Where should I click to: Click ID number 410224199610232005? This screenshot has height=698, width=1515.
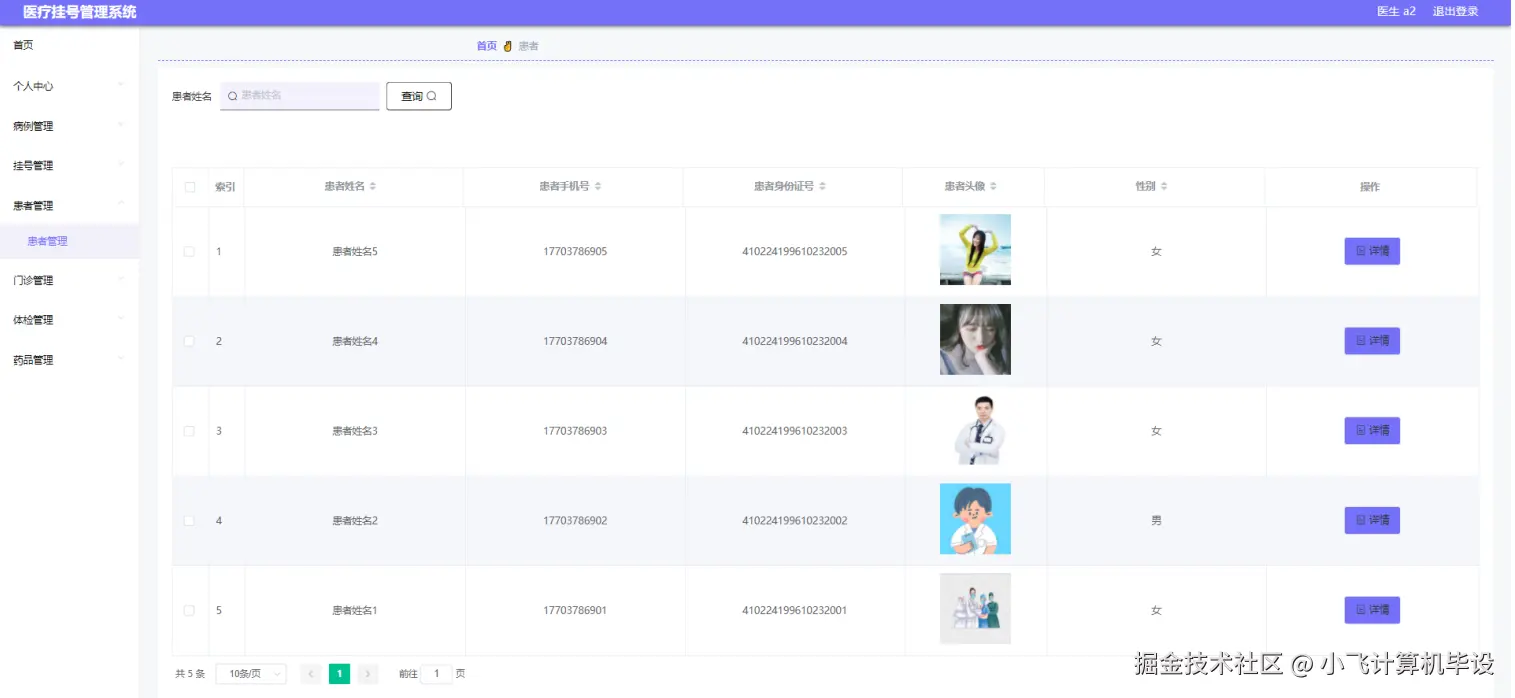coord(795,252)
